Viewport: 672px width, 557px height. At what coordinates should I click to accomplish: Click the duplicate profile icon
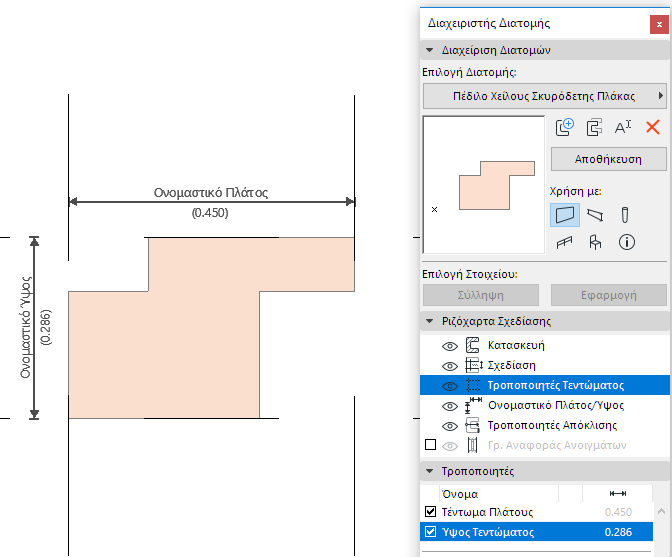[x=594, y=127]
